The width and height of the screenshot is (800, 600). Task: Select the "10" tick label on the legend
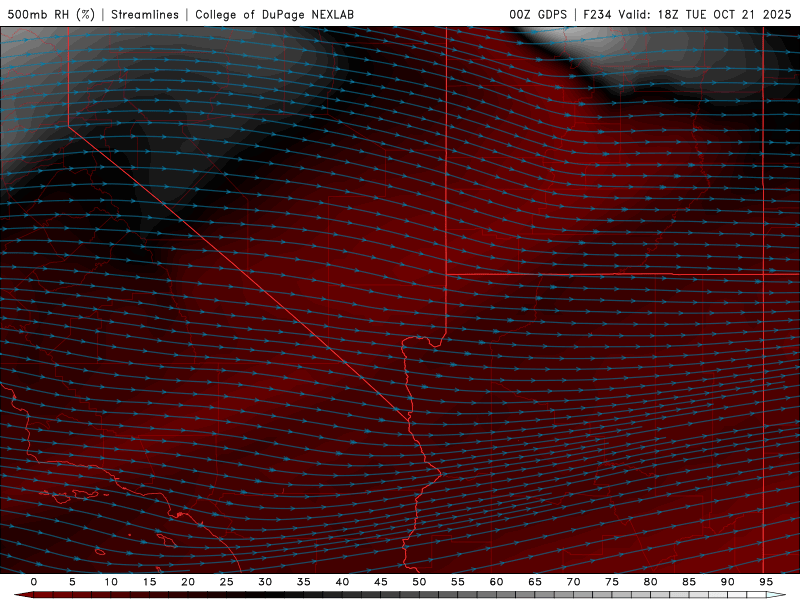tap(111, 582)
